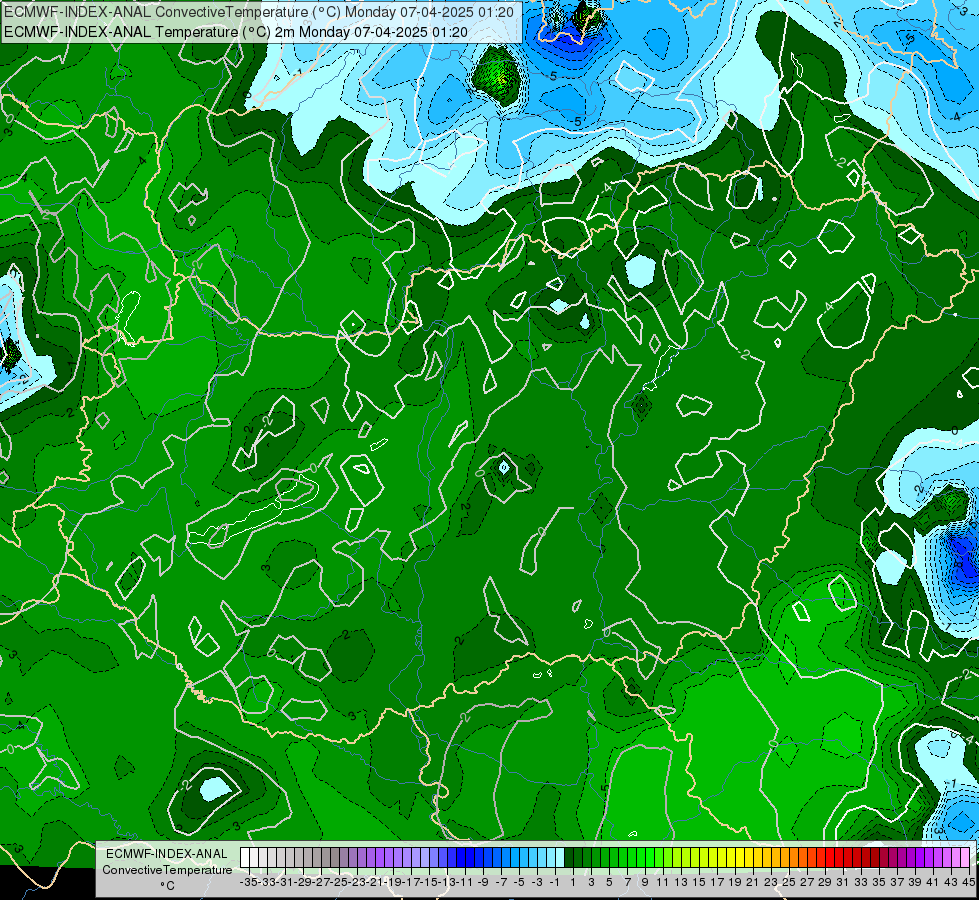
Task: Click the ConvectiveTemperature label in the legend
Action: [167, 869]
